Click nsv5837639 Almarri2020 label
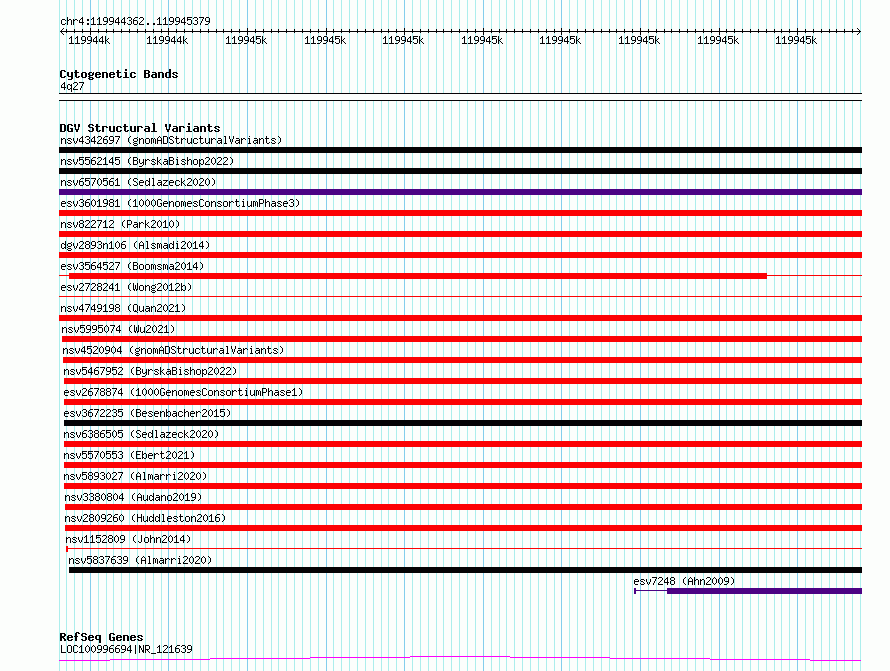Viewport: 890px width, 671px height. 140,560
